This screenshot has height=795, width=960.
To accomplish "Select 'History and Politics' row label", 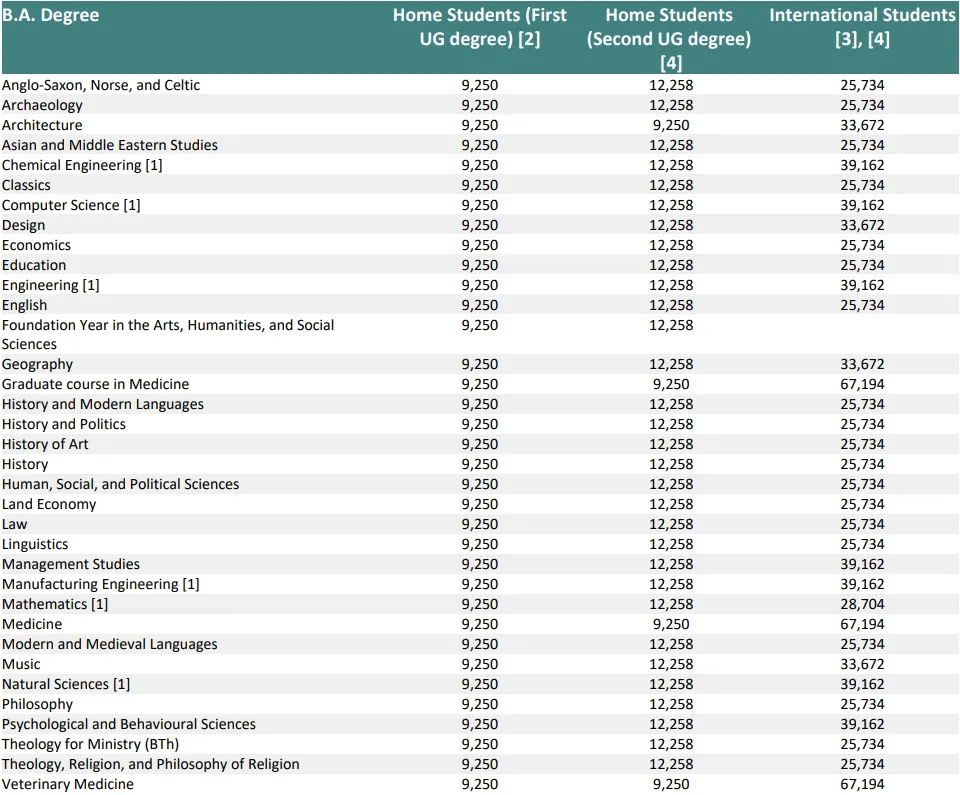I will (x=64, y=424).
